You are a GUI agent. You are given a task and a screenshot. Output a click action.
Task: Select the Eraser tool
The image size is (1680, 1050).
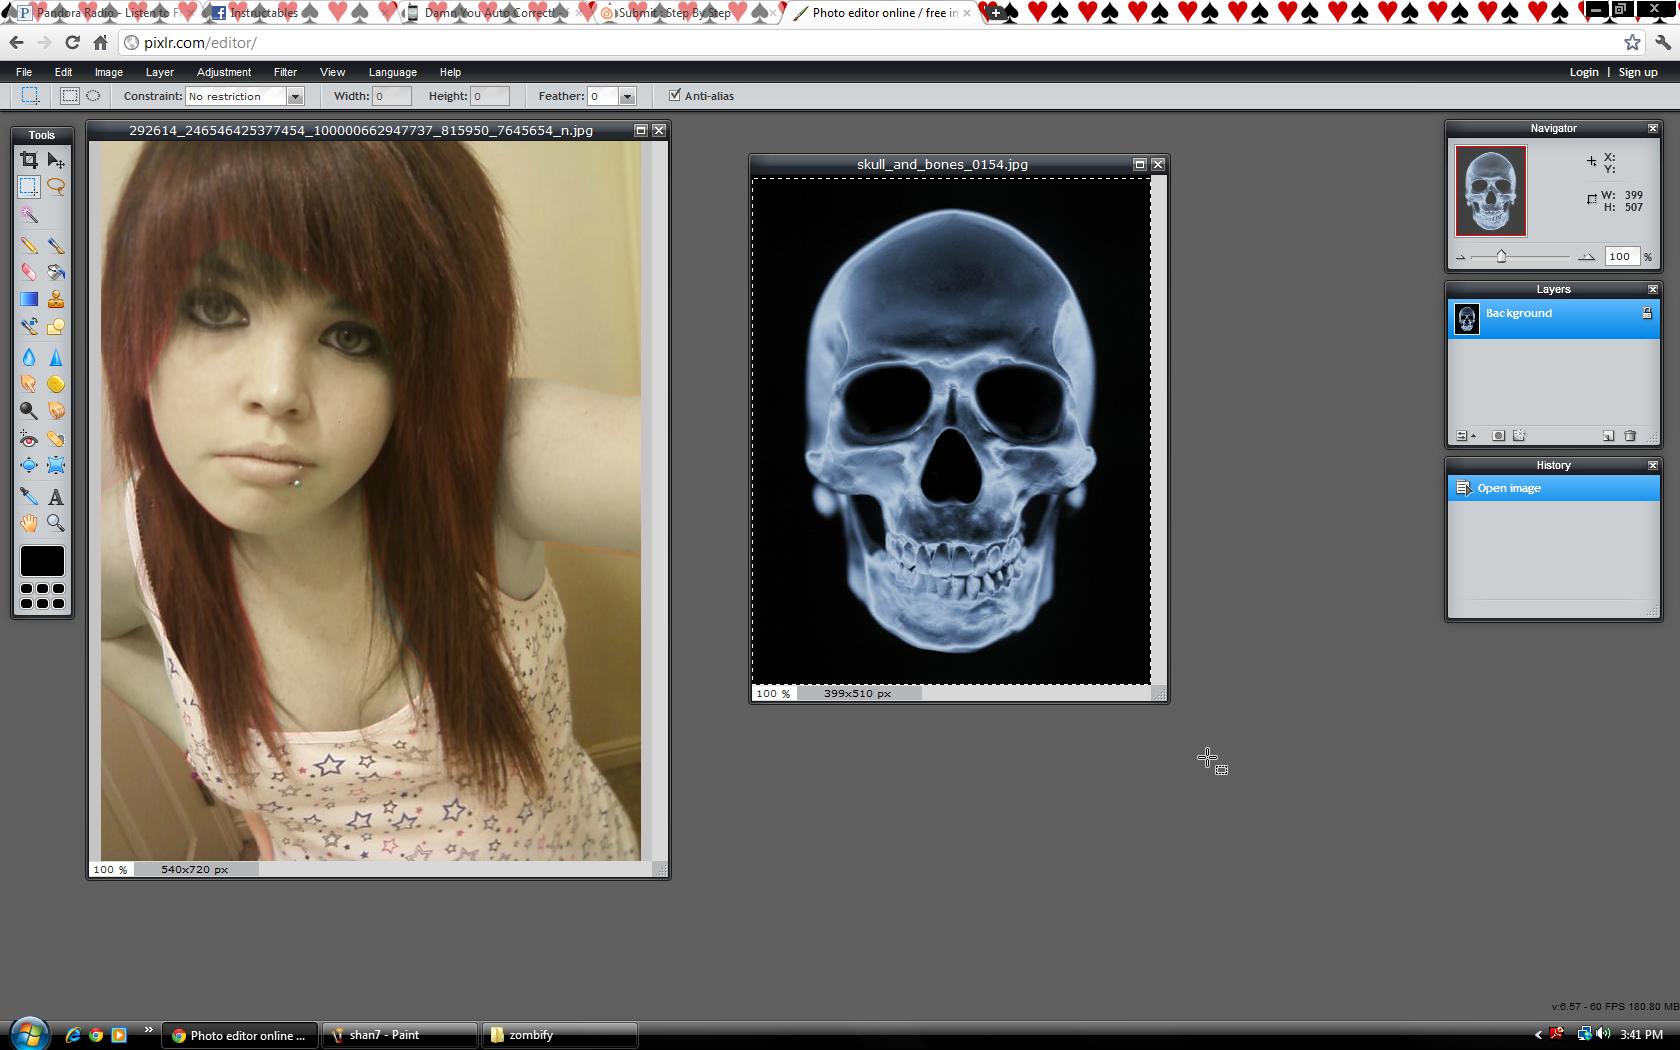[29, 272]
